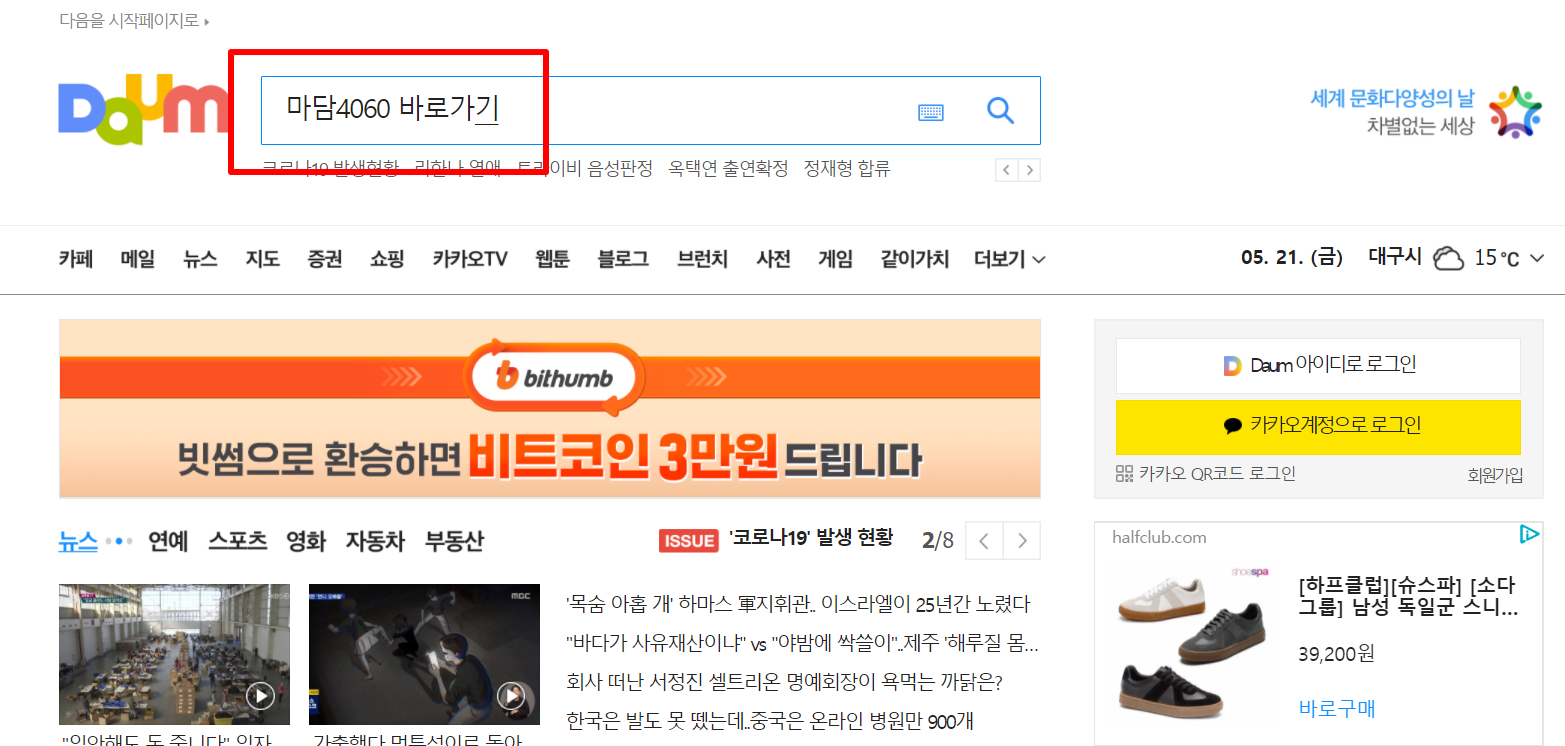The height and width of the screenshot is (746, 1565).
Task: Open headline about 서정진 셀트리온 명예회장
Action: (784, 682)
